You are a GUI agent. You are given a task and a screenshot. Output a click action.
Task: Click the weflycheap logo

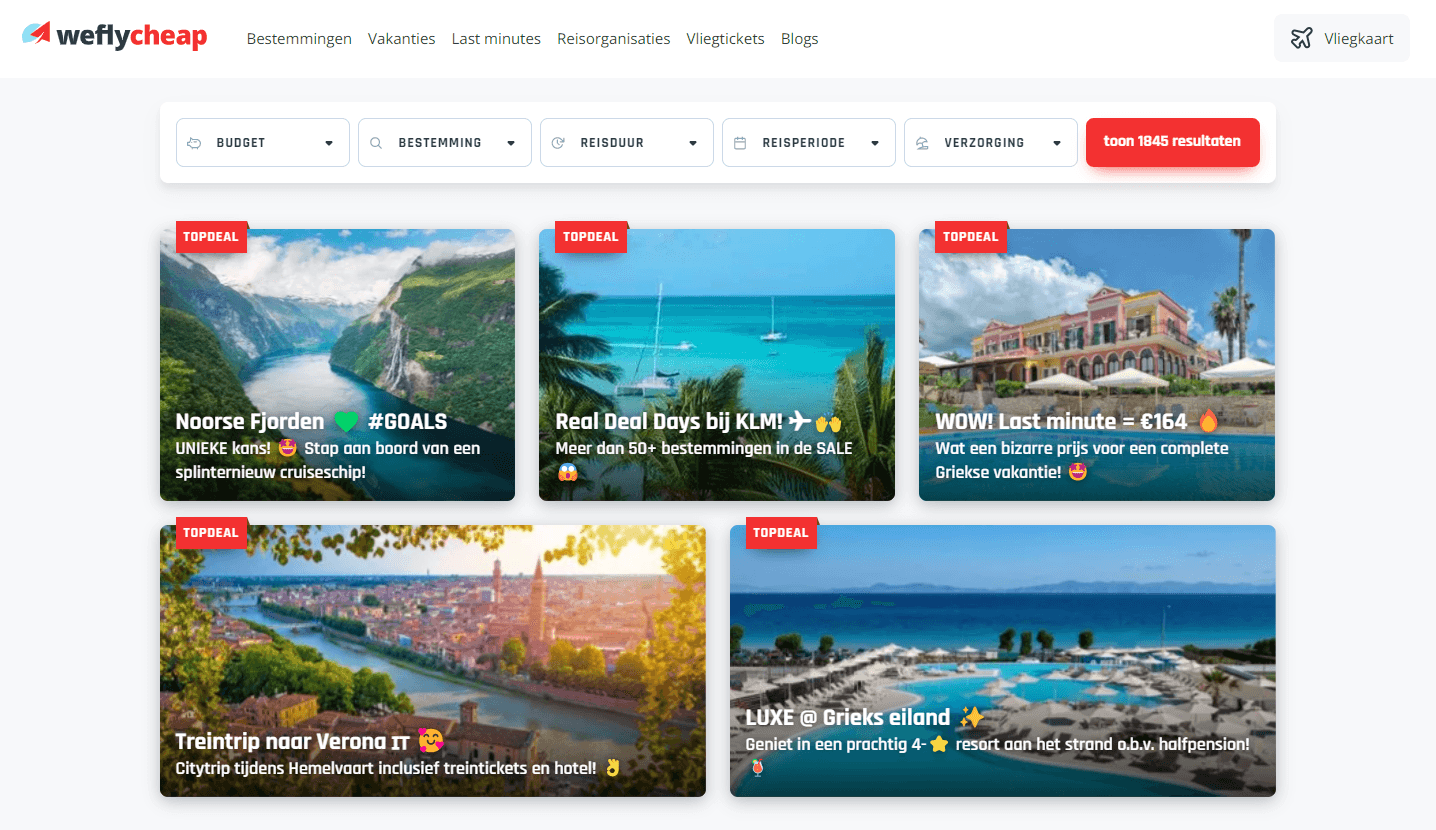click(x=115, y=37)
